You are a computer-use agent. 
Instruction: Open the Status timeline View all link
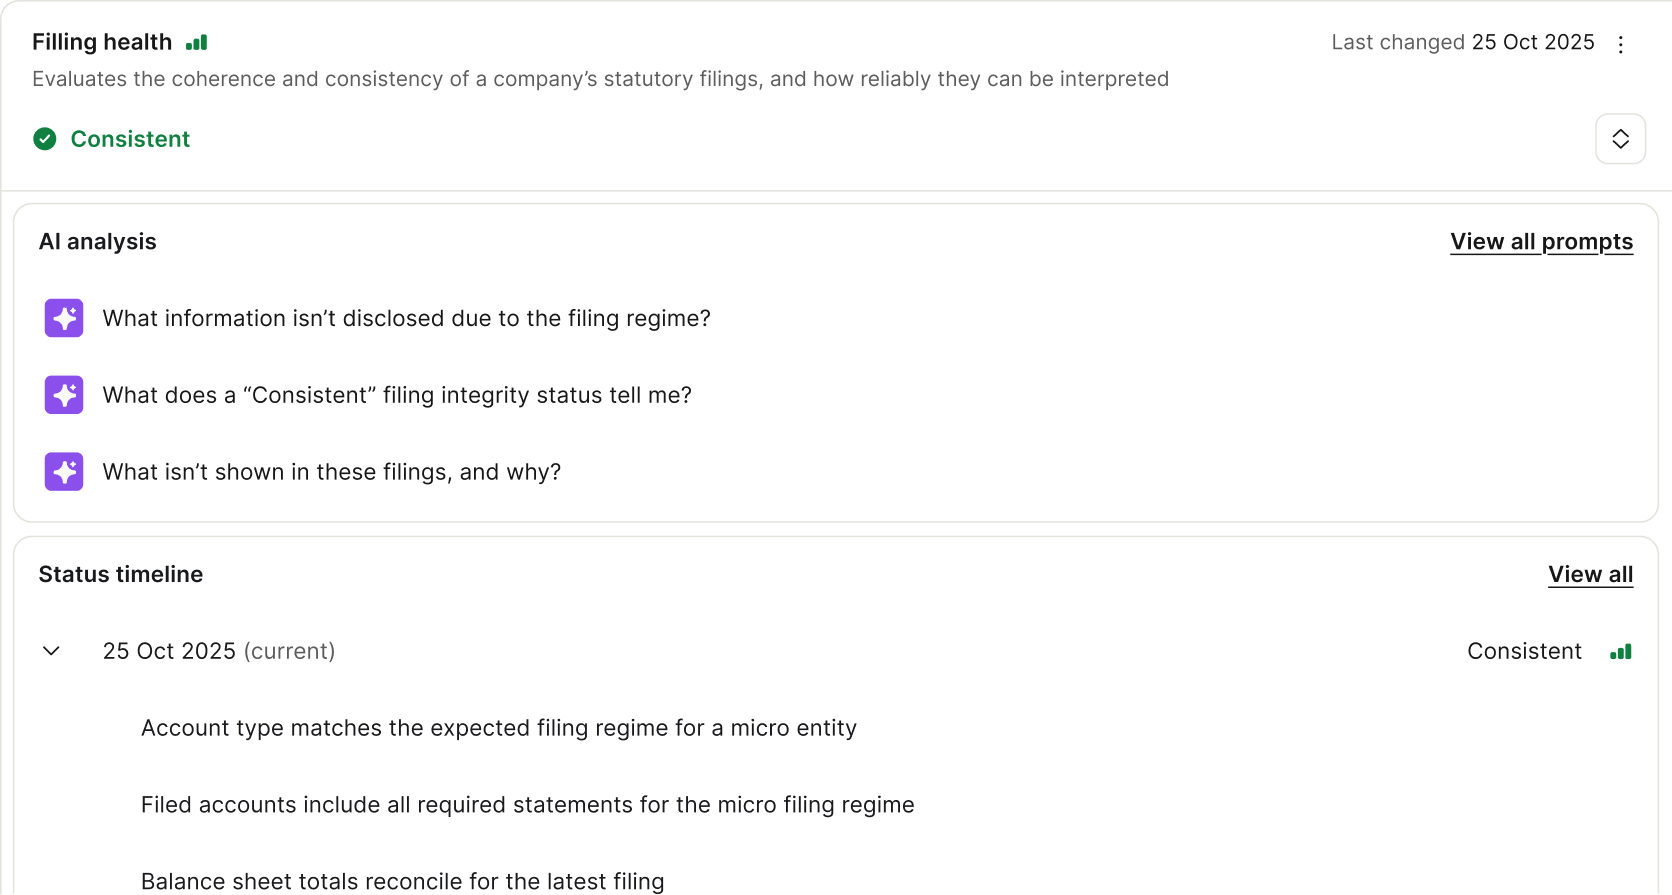point(1590,575)
